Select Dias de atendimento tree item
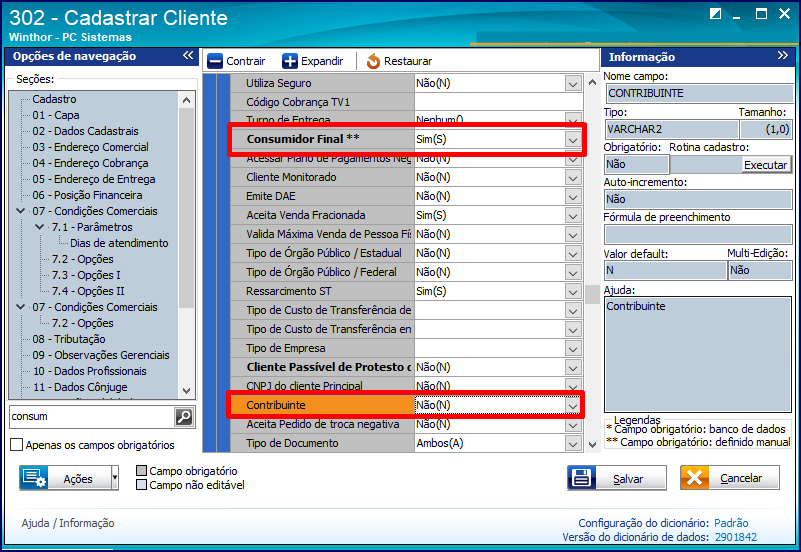 (119, 243)
